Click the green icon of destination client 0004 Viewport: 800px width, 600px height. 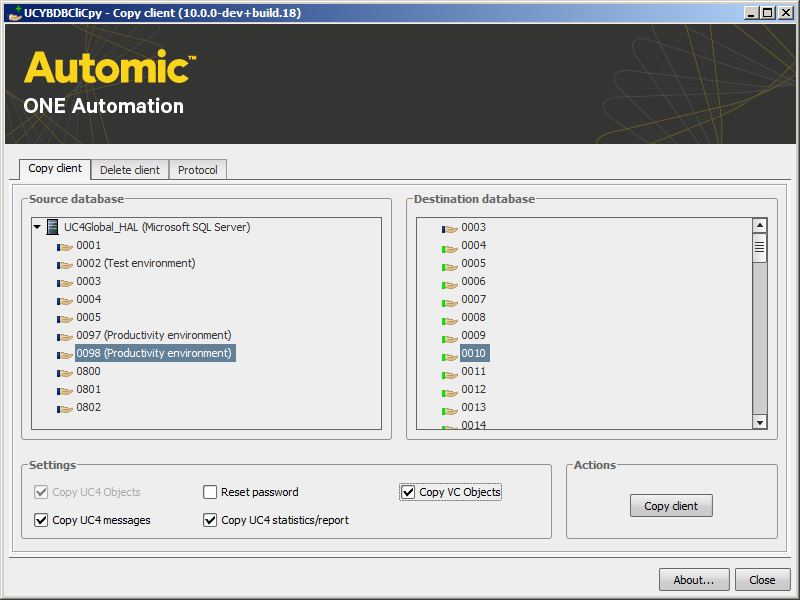(x=450, y=247)
